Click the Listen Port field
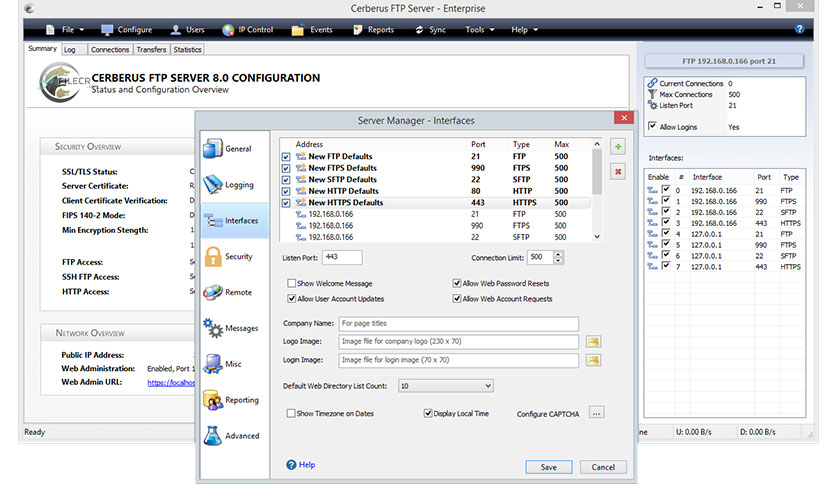Screen dimensions: 836x484 (x=342, y=257)
